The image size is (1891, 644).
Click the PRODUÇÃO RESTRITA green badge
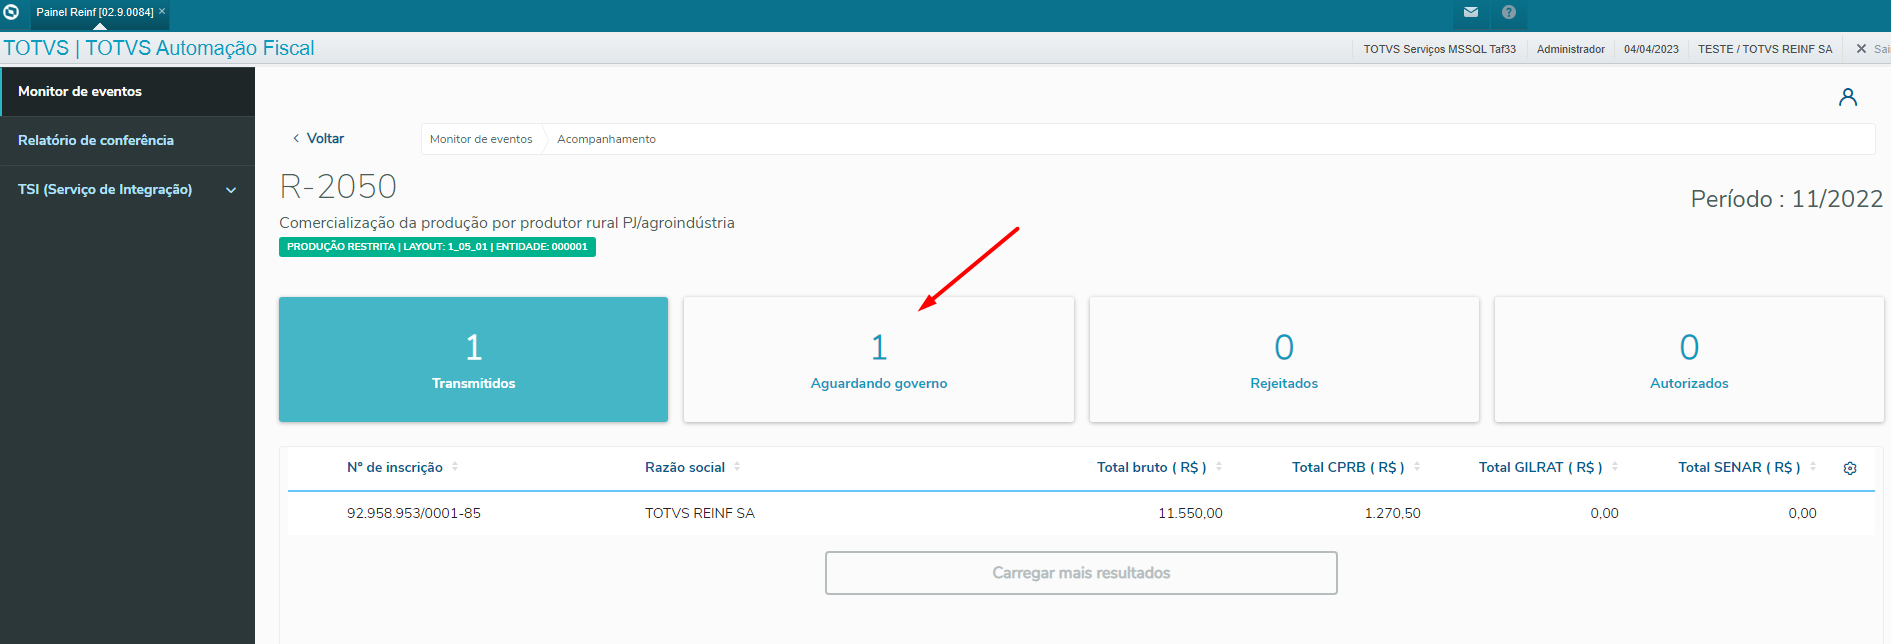[437, 247]
